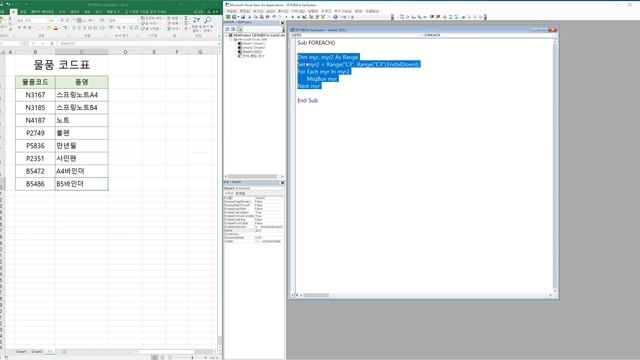Image resolution: width=640 pixels, height=360 pixels.
Task: Close the Project Explorer panel
Action: pyautogui.click(x=282, y=22)
